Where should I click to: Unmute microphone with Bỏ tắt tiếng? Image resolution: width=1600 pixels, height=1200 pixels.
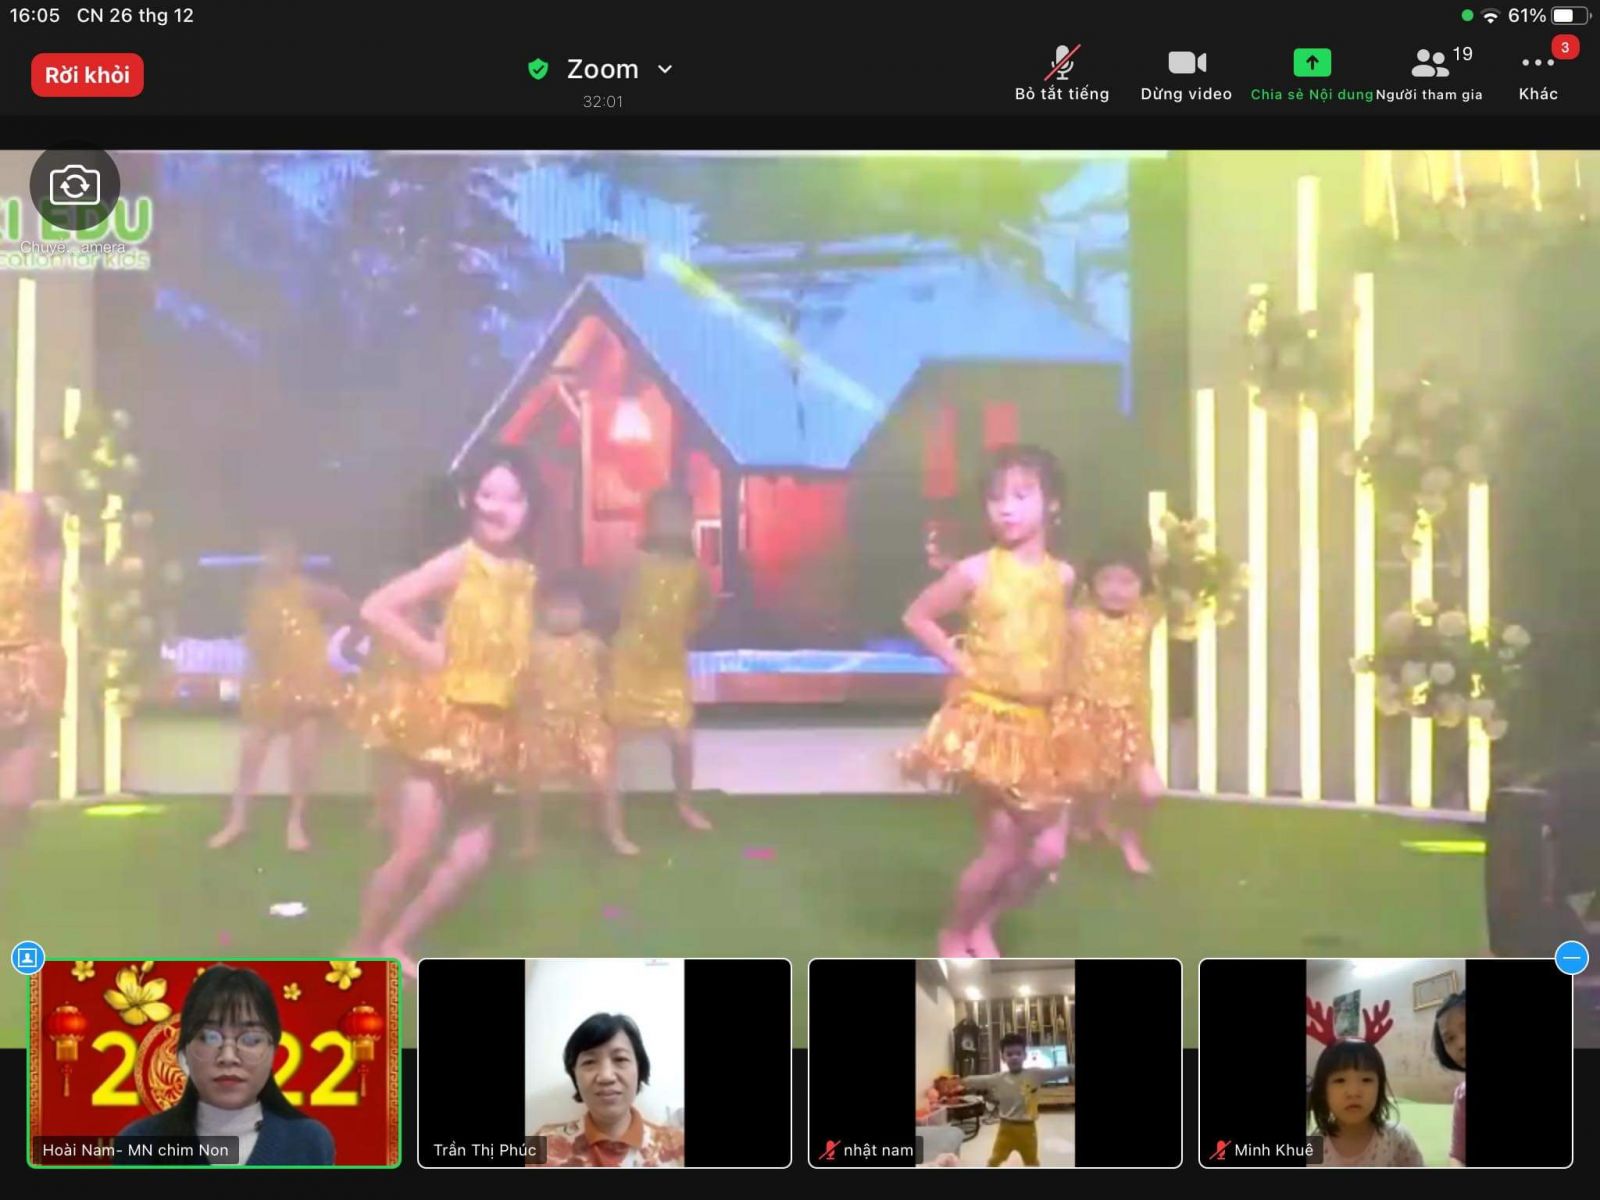point(1061,74)
